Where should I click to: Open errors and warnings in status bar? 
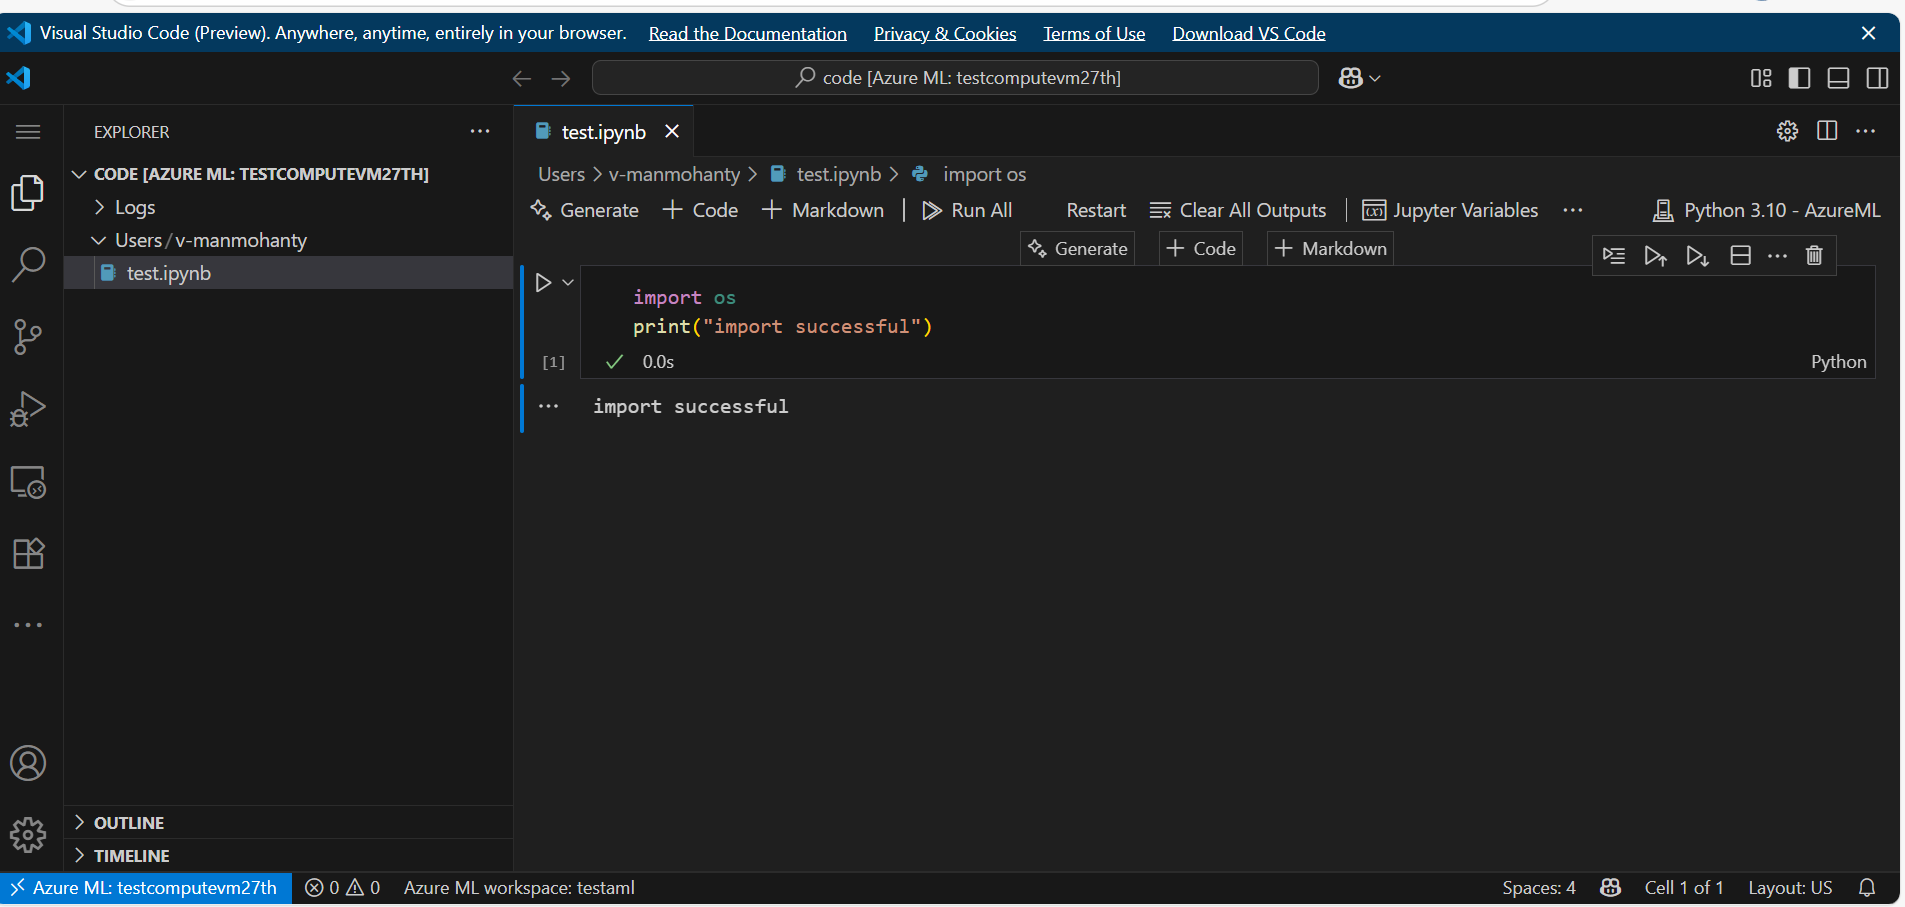coord(342,888)
